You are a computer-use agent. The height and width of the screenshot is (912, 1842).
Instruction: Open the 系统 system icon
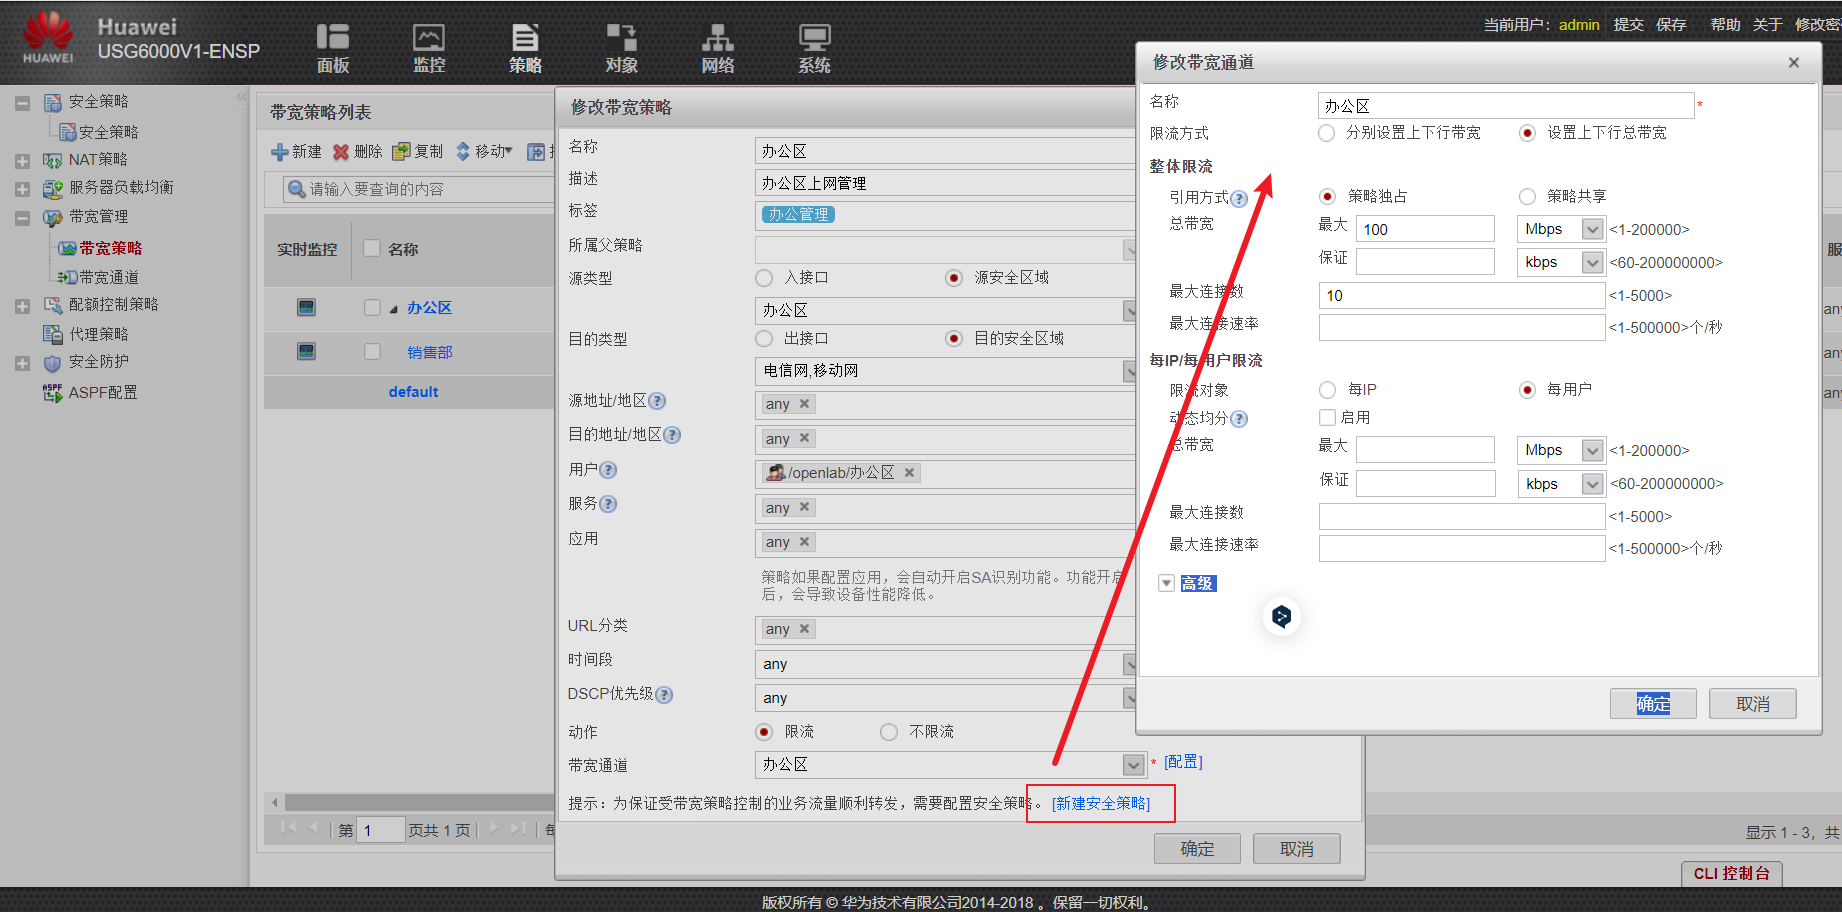[814, 48]
